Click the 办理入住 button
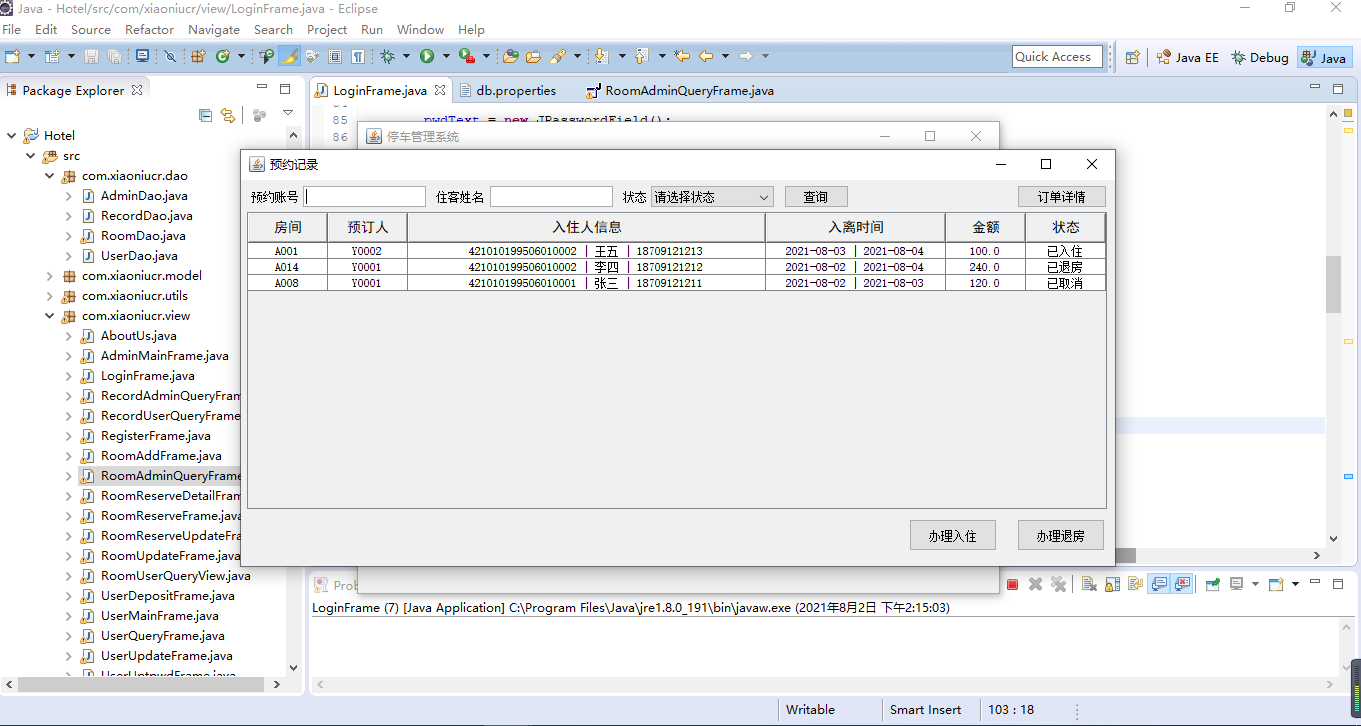 click(x=953, y=535)
